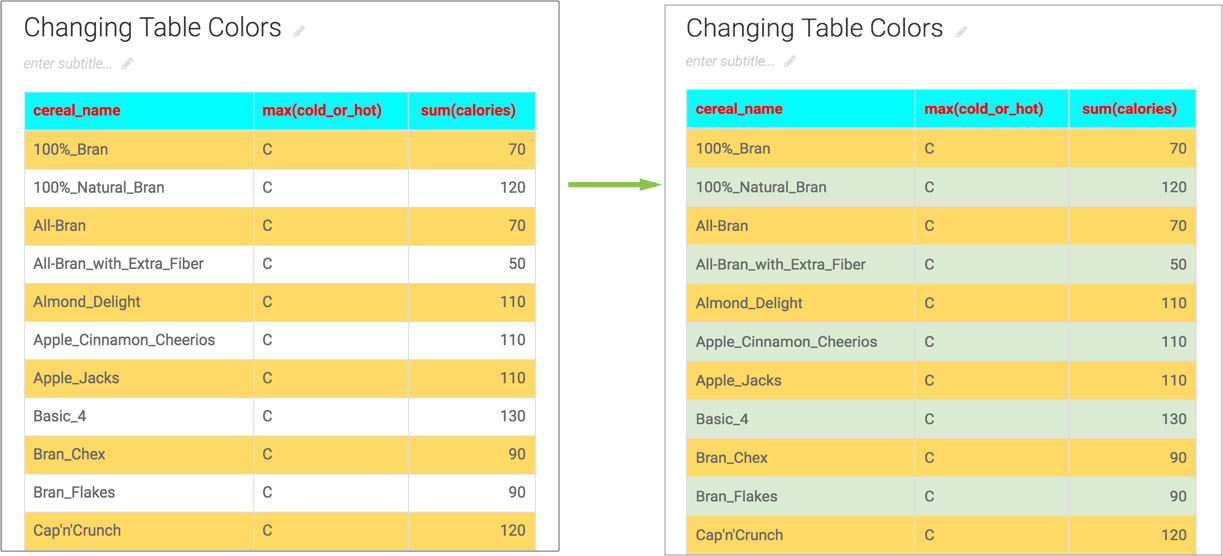The width and height of the screenshot is (1223, 556).
Task: Click subtitle edit pencil in white-striped table panel
Action: 127,64
